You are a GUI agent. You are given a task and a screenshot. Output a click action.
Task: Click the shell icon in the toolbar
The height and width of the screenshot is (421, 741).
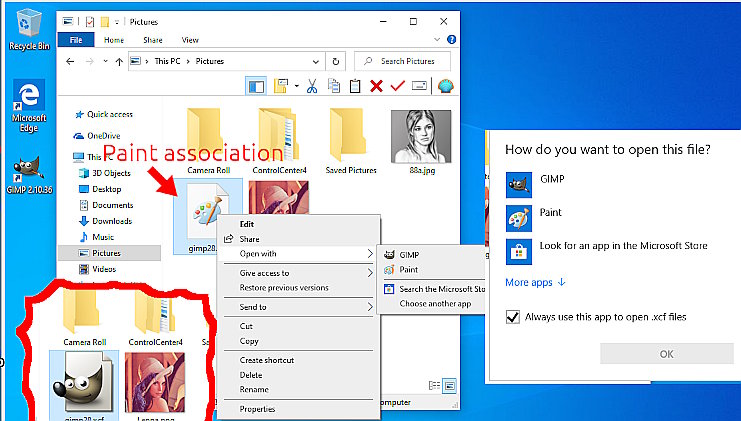click(x=446, y=86)
